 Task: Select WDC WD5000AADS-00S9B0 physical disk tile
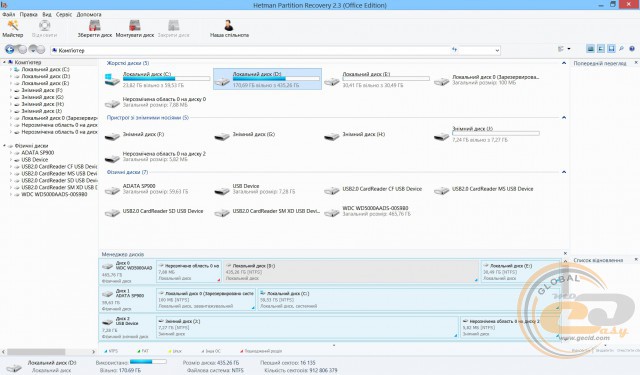tap(377, 211)
